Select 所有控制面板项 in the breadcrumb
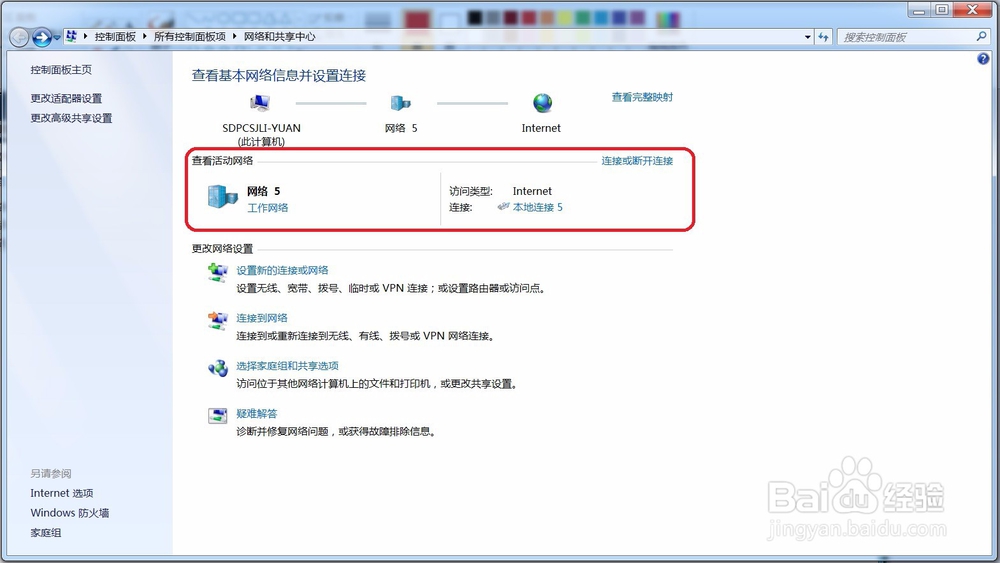Screen dimensions: 1000x563 click(190, 37)
